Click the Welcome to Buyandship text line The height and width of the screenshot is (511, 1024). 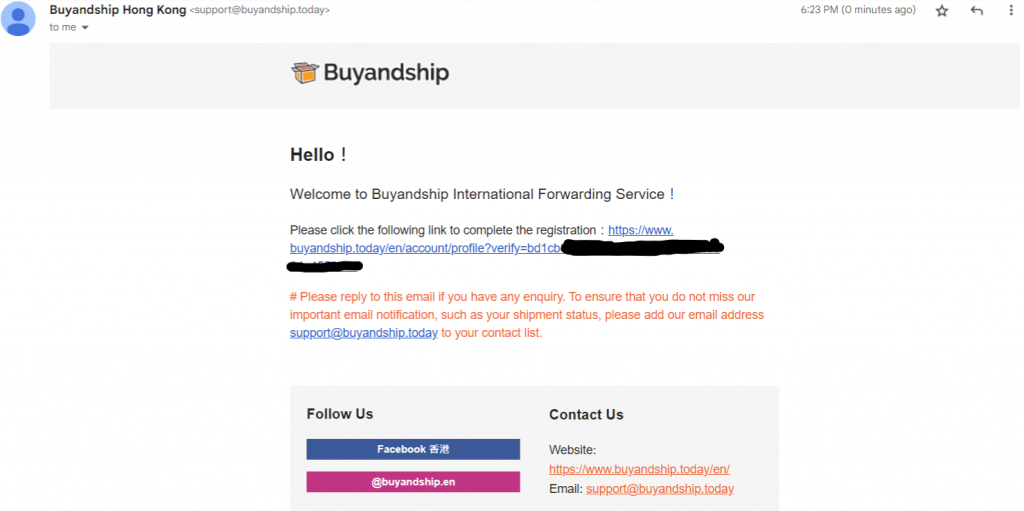point(482,194)
